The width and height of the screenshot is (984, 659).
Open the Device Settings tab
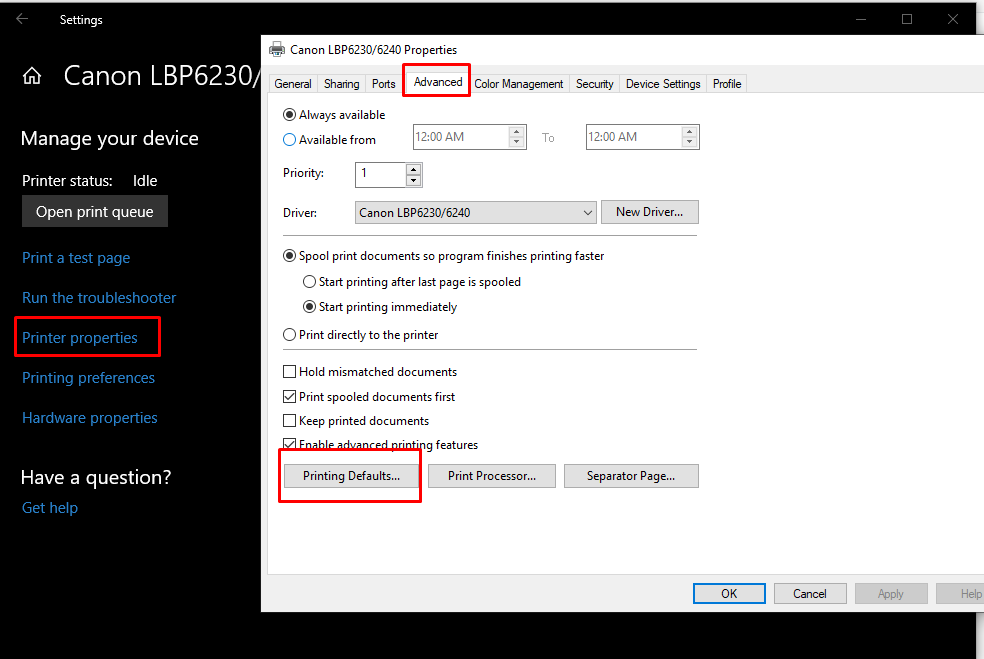coord(663,84)
